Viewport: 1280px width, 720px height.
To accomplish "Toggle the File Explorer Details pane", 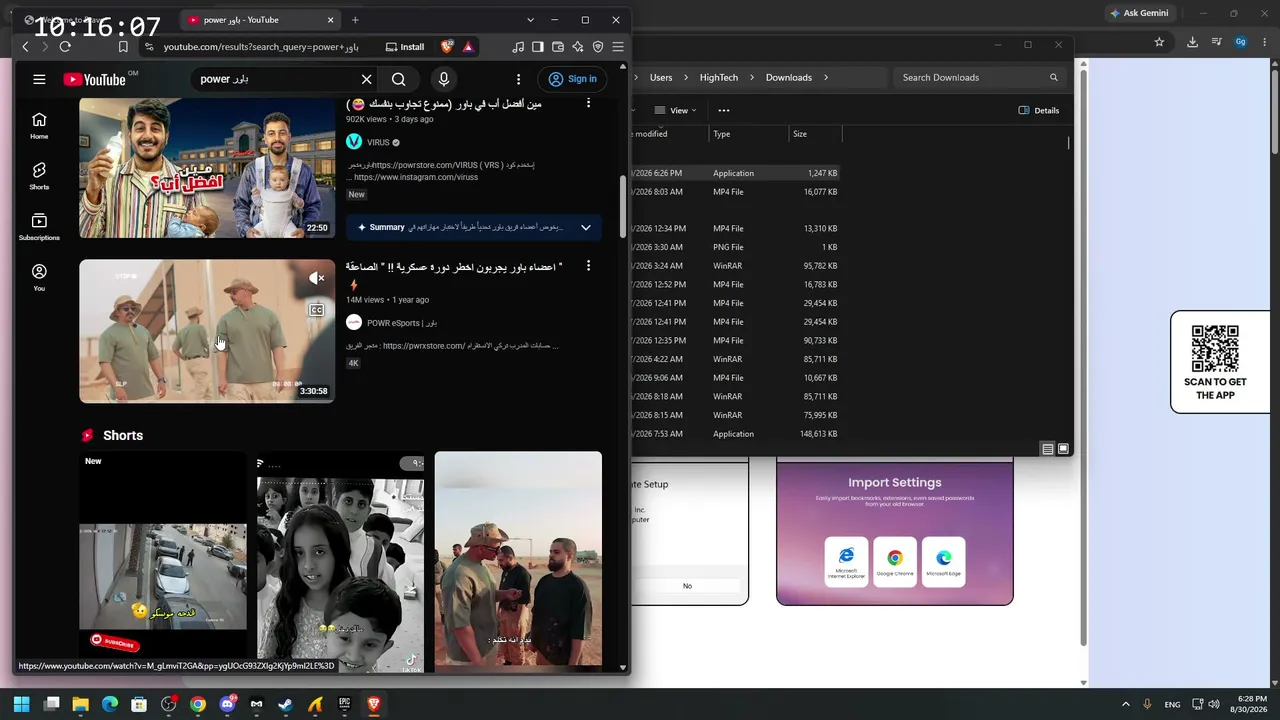I will point(1039,110).
